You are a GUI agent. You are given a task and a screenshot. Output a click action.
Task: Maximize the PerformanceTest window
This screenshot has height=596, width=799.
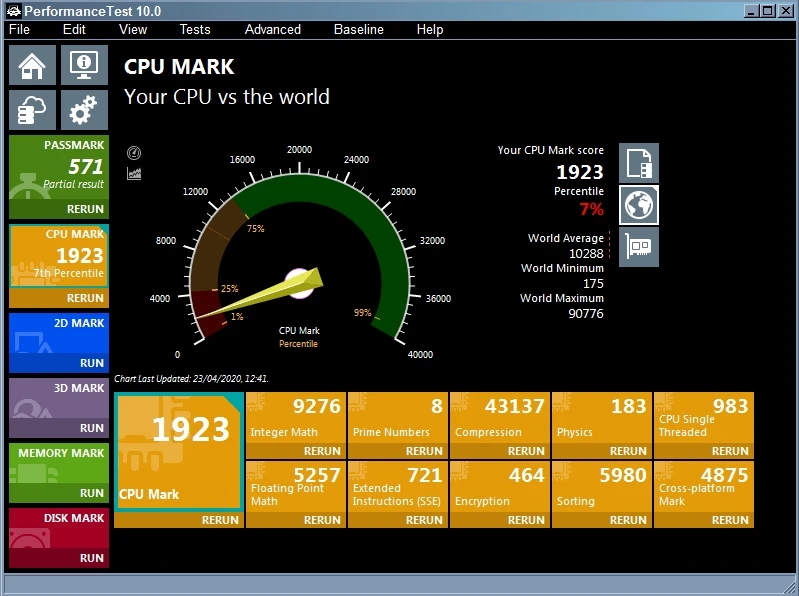point(767,11)
